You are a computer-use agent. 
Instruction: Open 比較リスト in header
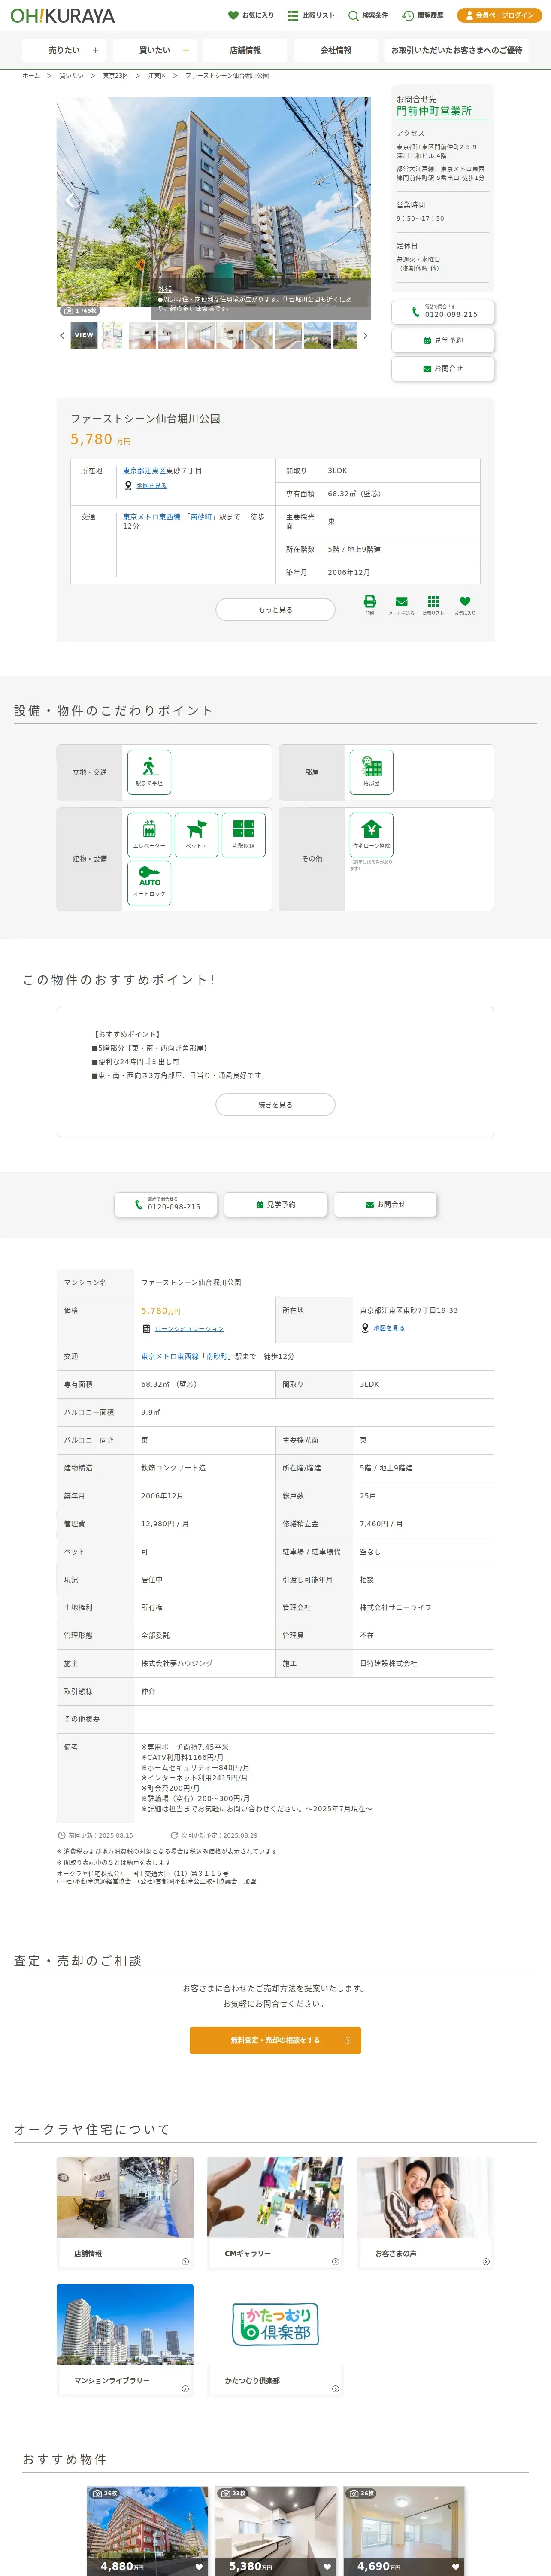coord(311,16)
